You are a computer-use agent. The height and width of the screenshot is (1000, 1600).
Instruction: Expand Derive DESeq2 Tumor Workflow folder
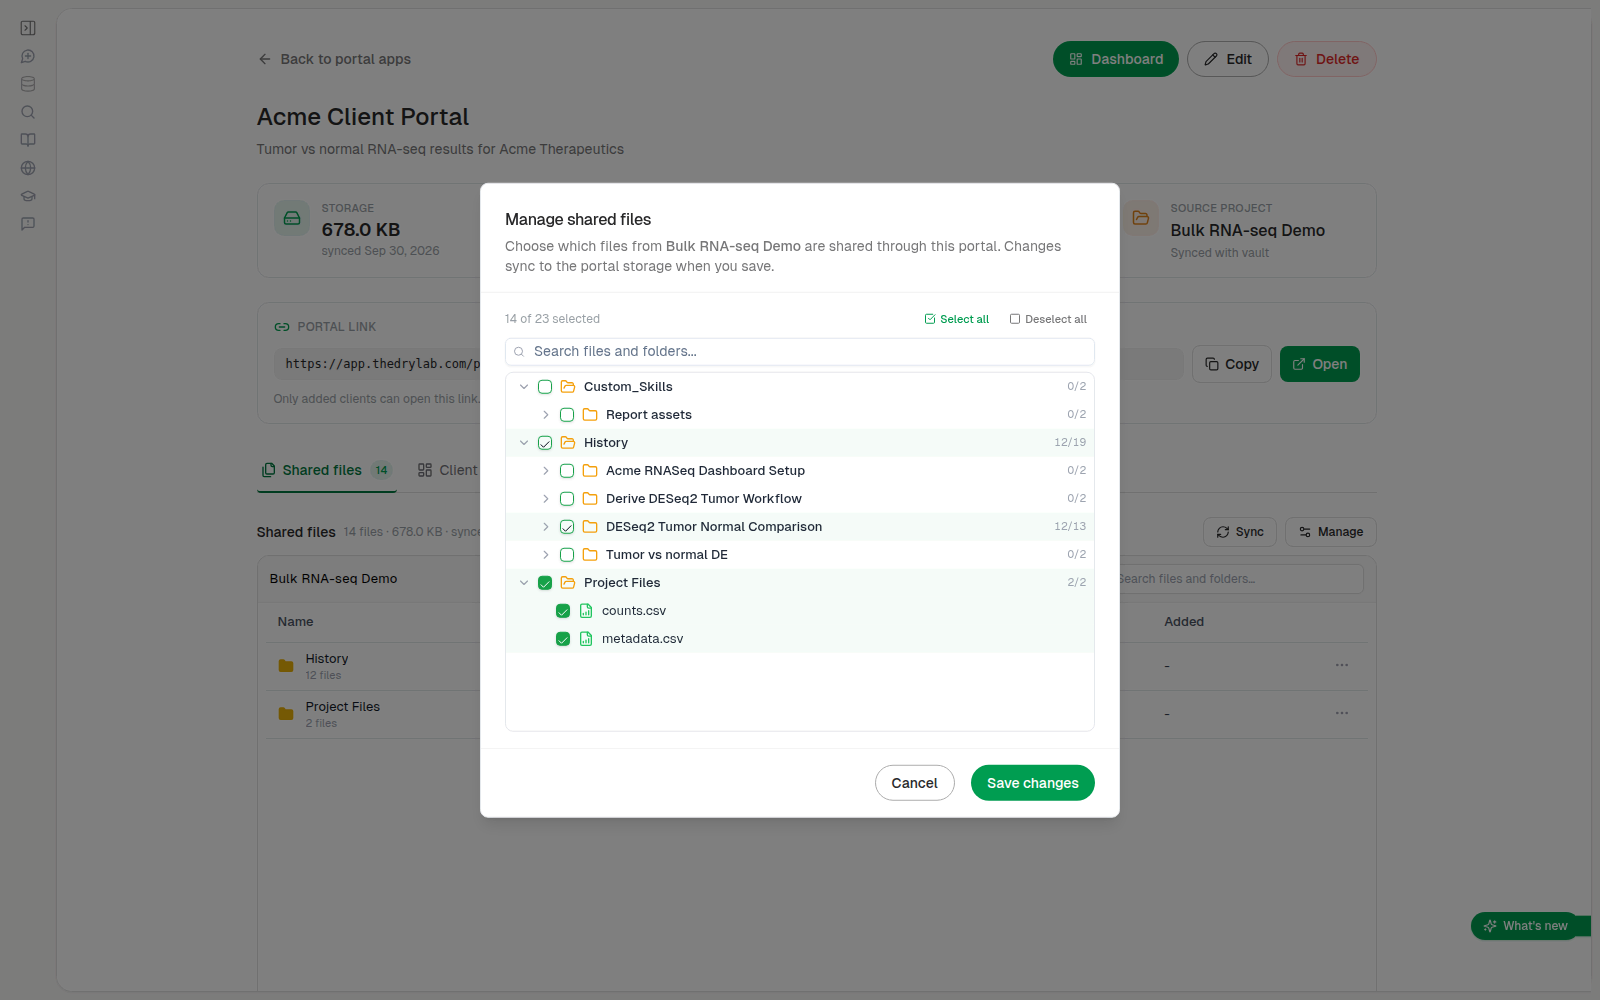[546, 499]
